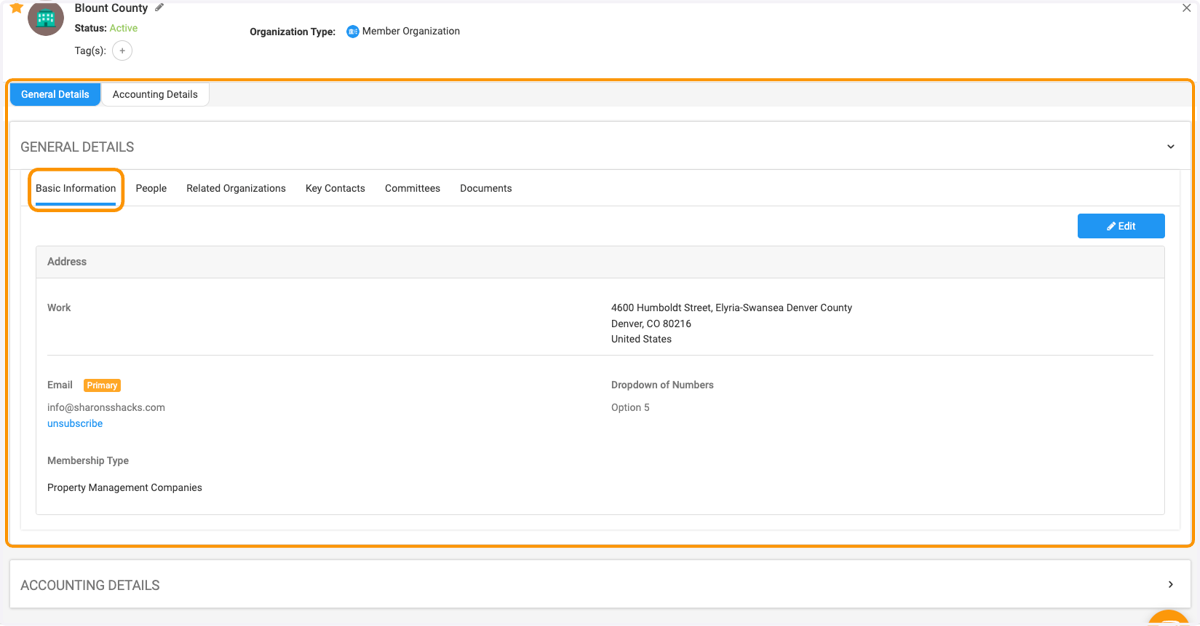
Task: Close the organization panel with X
Action: click(1187, 8)
